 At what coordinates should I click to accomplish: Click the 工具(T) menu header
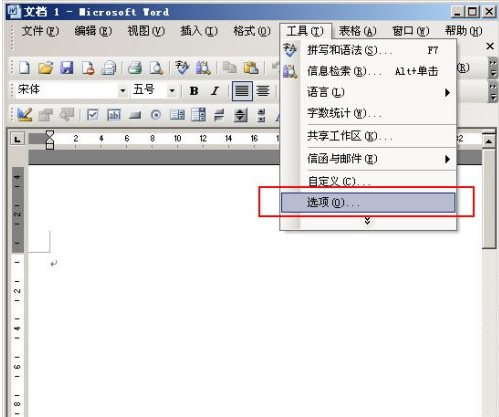point(305,31)
